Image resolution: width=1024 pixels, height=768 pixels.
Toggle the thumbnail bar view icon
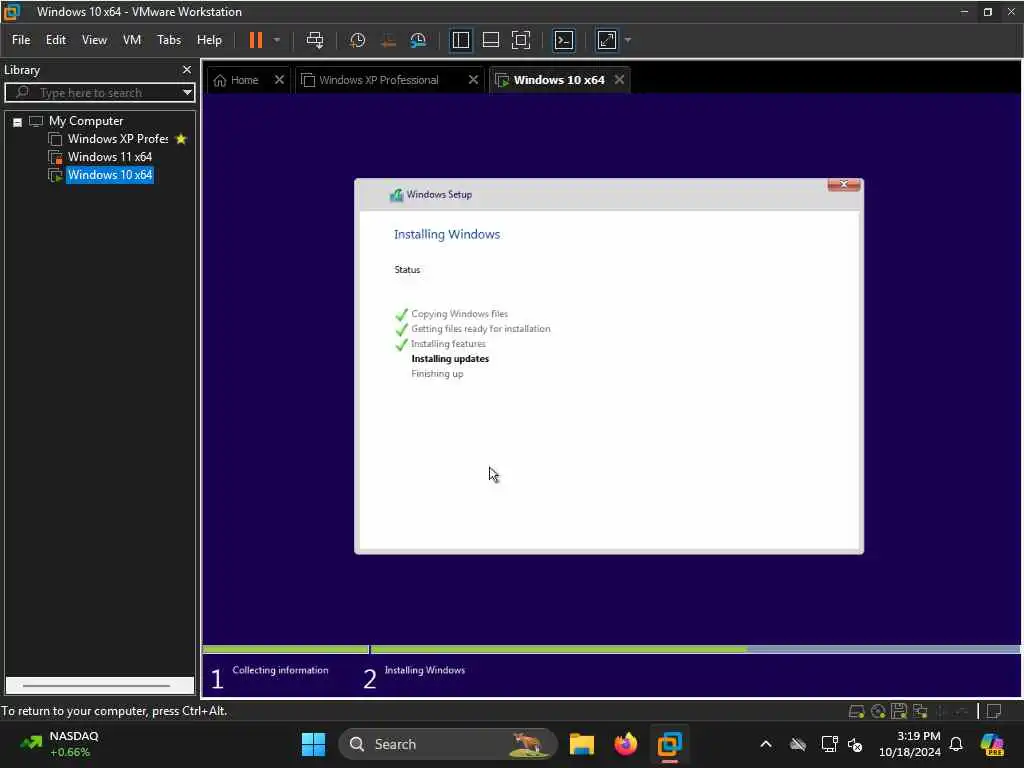pos(490,40)
